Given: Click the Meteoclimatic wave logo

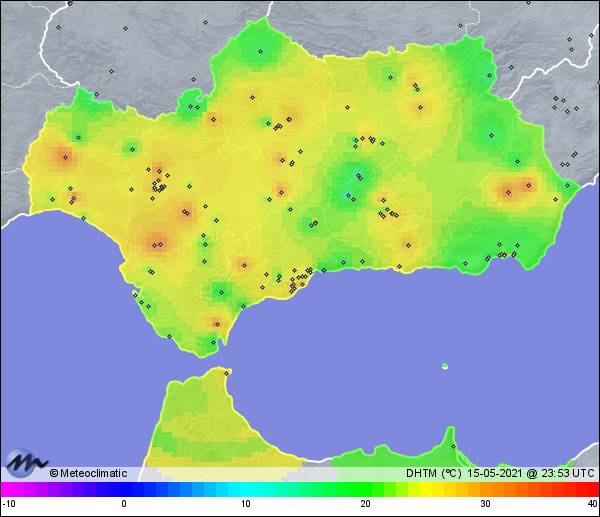Looking at the screenshot, I should coord(26,463).
